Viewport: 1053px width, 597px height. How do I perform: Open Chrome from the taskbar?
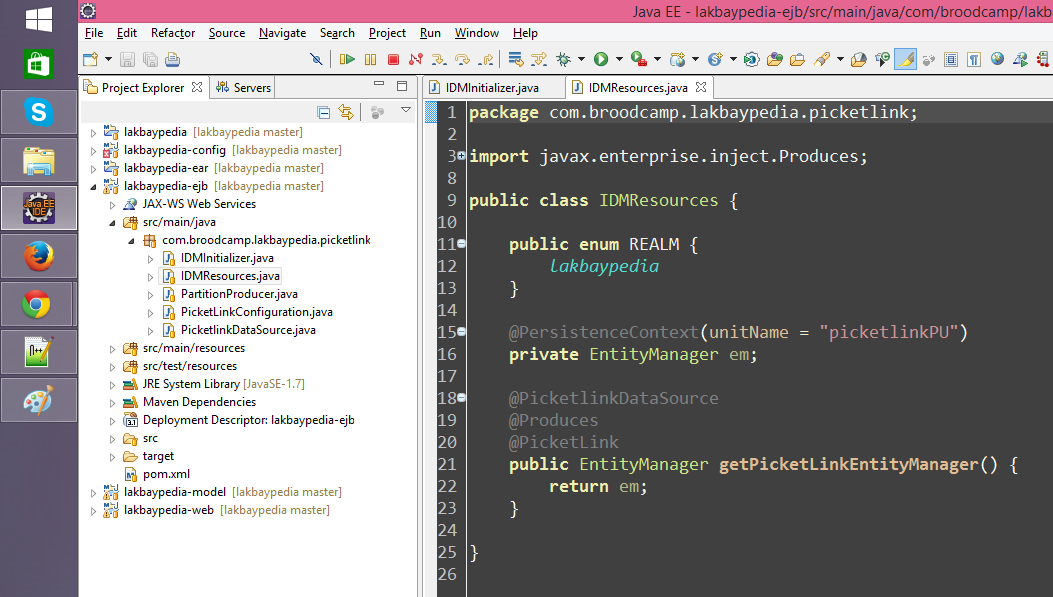[x=38, y=304]
